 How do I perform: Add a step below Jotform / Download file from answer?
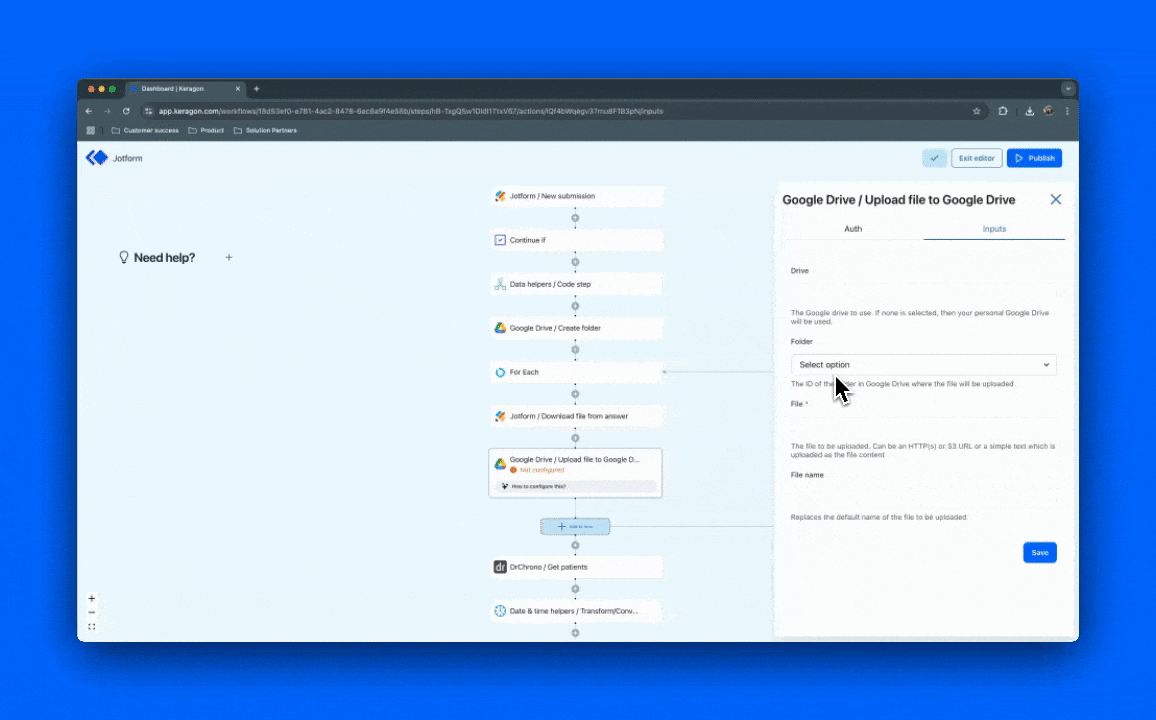click(575, 438)
